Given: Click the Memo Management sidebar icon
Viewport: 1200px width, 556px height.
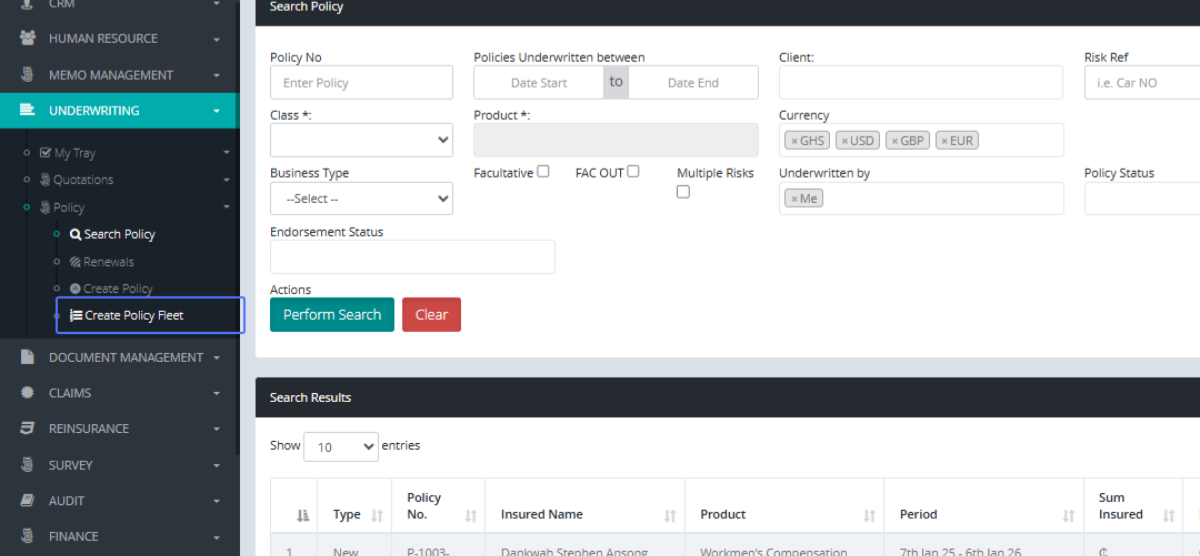Looking at the screenshot, I should click(28, 75).
